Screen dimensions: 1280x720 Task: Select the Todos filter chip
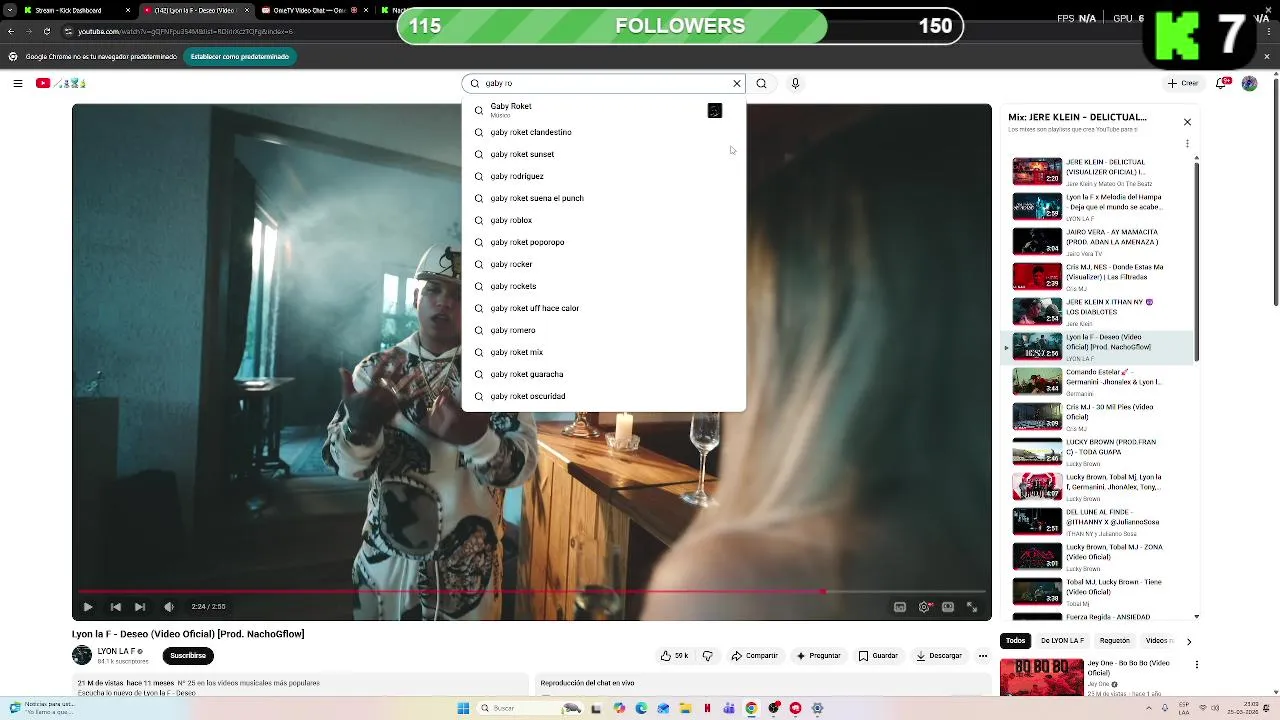(x=1015, y=641)
